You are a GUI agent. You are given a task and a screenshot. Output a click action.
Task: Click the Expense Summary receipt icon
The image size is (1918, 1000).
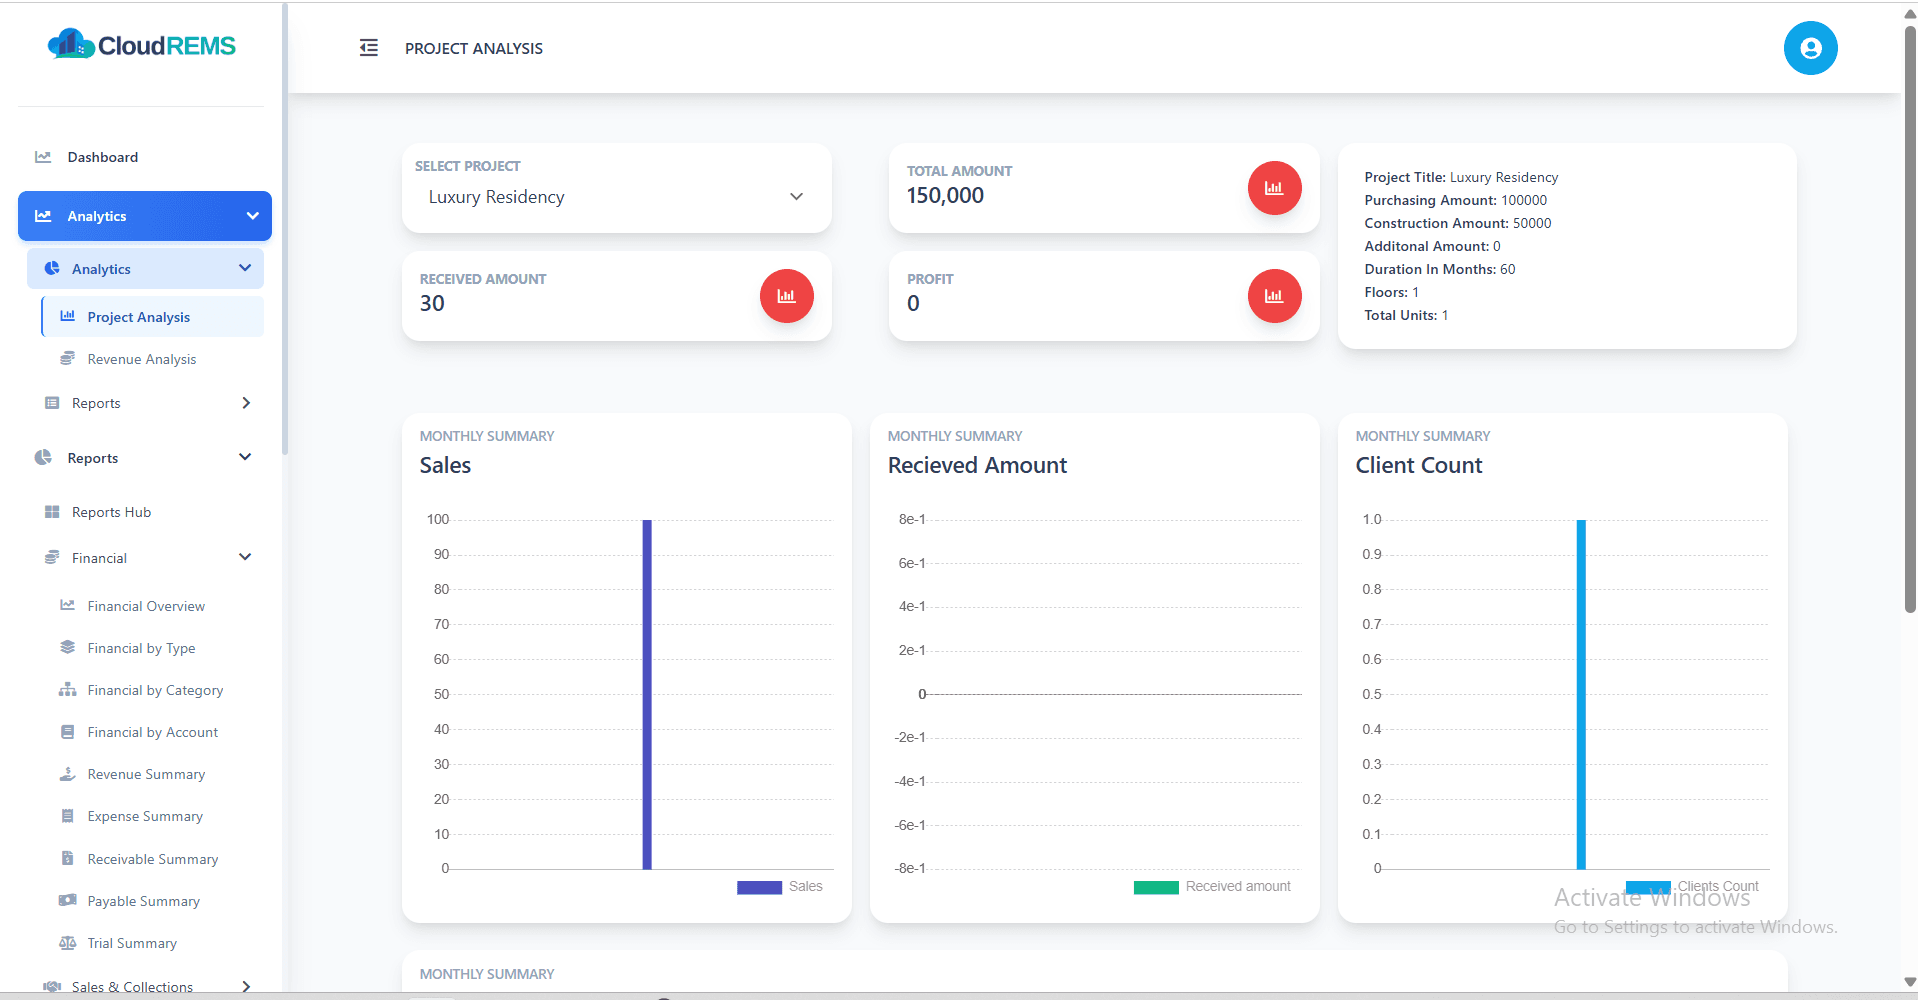click(x=68, y=816)
